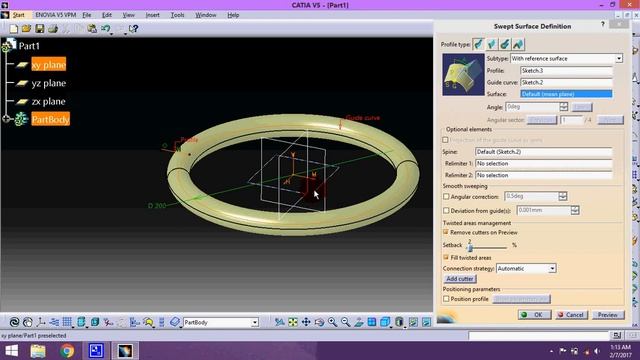
Task: Activate the Pan view icon
Action: [x=306, y=322]
